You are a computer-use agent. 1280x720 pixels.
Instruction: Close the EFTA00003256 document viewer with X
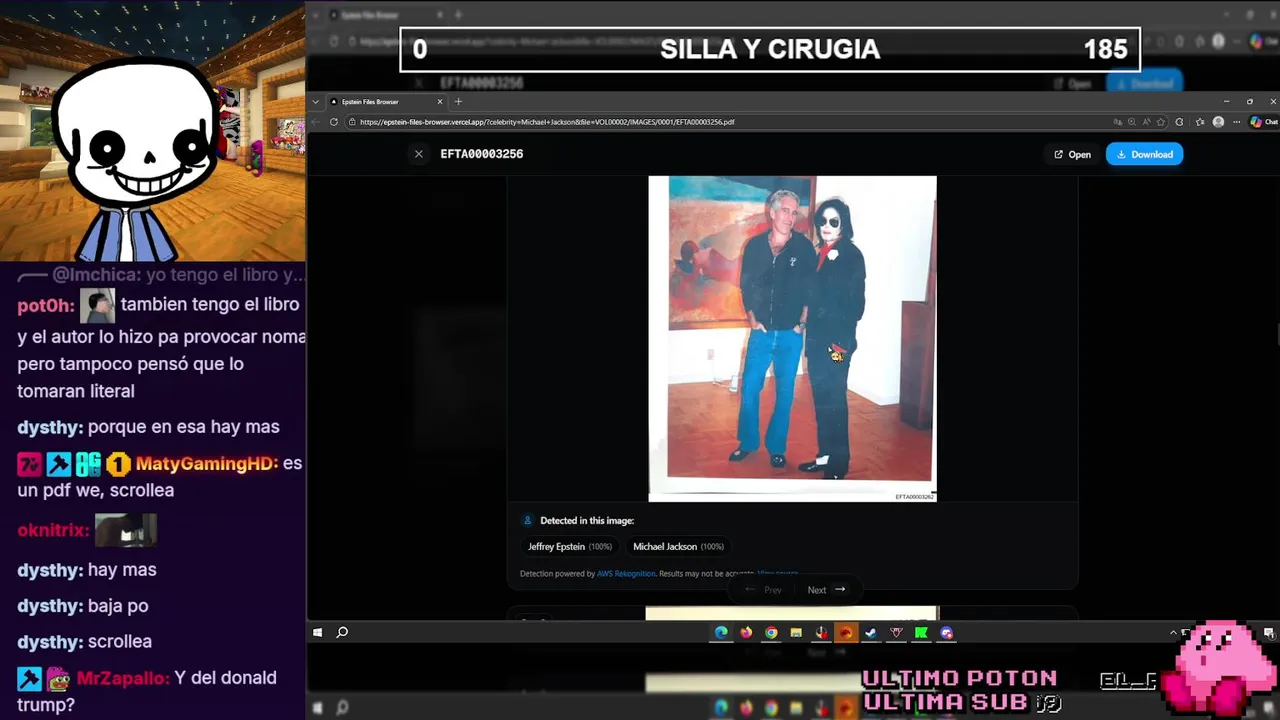pyautogui.click(x=418, y=154)
